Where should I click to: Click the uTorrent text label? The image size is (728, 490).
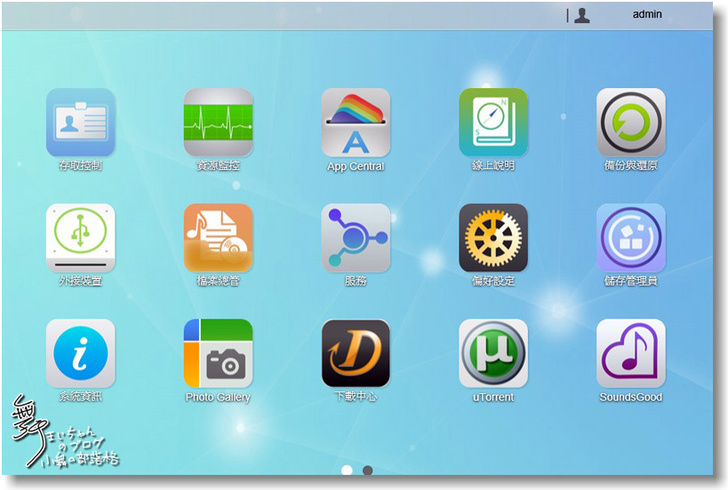(494, 397)
